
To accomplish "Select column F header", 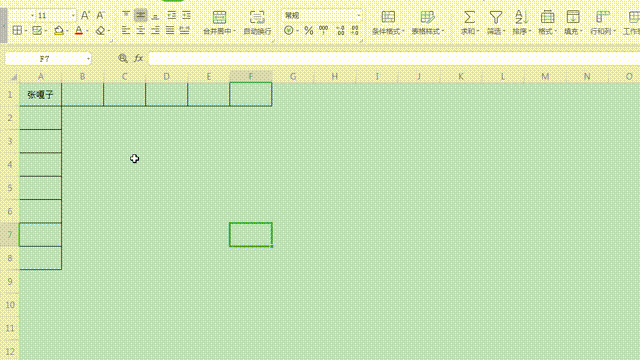I will (251, 76).
